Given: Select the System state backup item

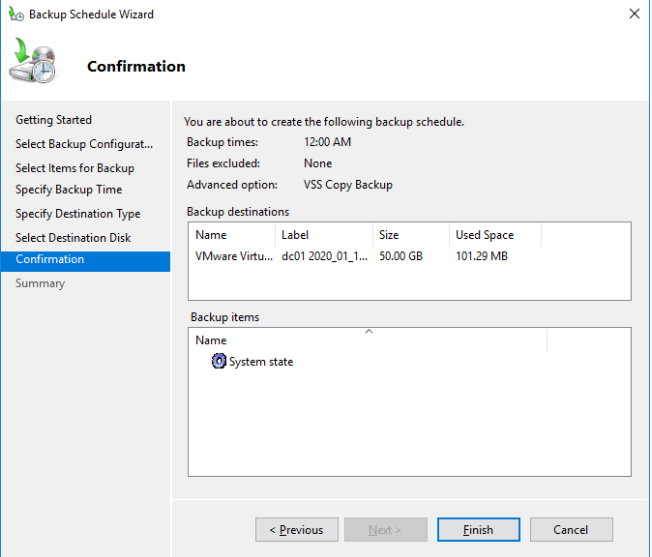Looking at the screenshot, I should point(261,362).
